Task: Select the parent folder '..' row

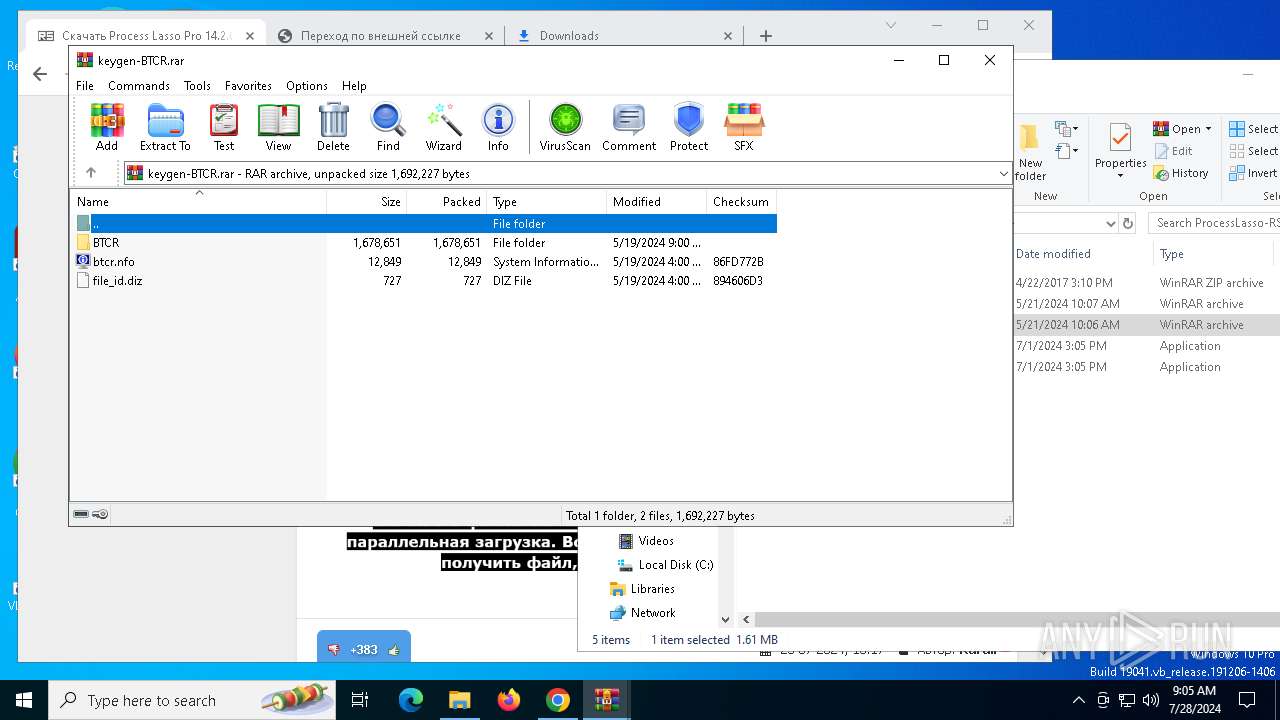Action: point(424,224)
